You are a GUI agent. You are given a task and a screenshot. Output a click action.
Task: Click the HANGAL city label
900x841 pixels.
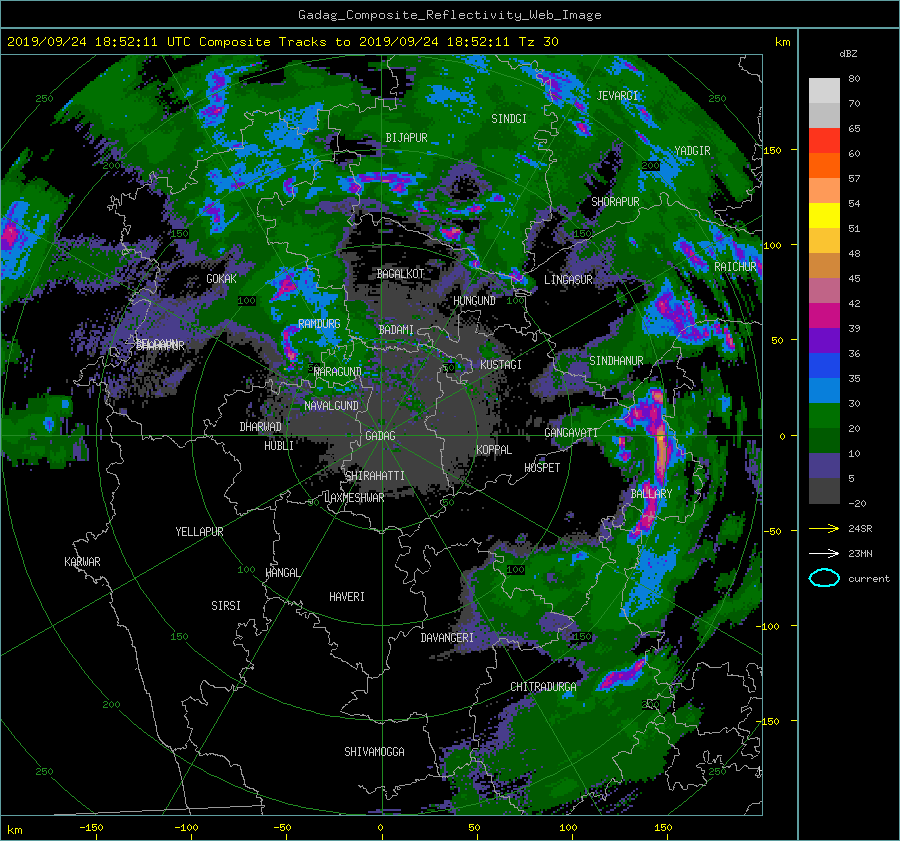click(x=282, y=573)
